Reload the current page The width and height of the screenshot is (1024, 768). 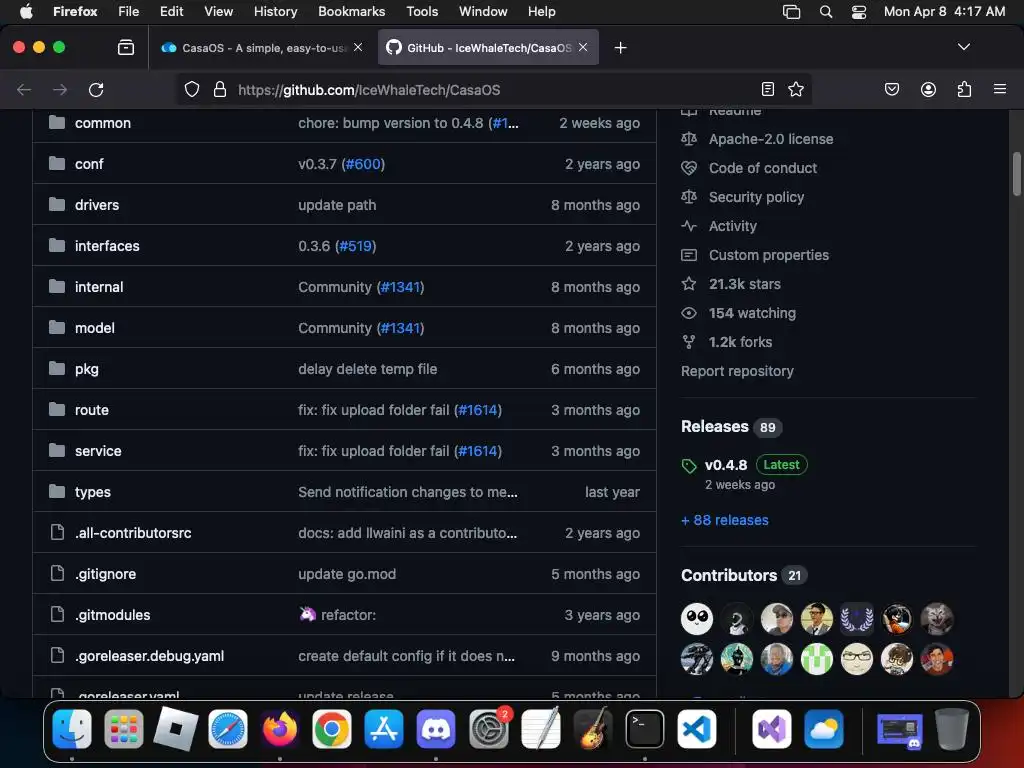point(96,89)
